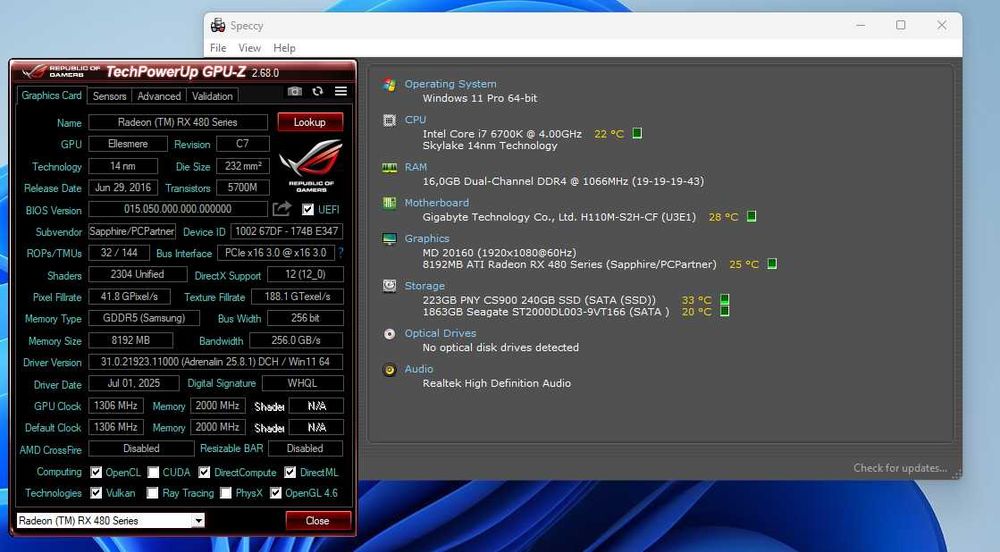1000x552 pixels.
Task: Open the Storage section link
Action: [425, 286]
